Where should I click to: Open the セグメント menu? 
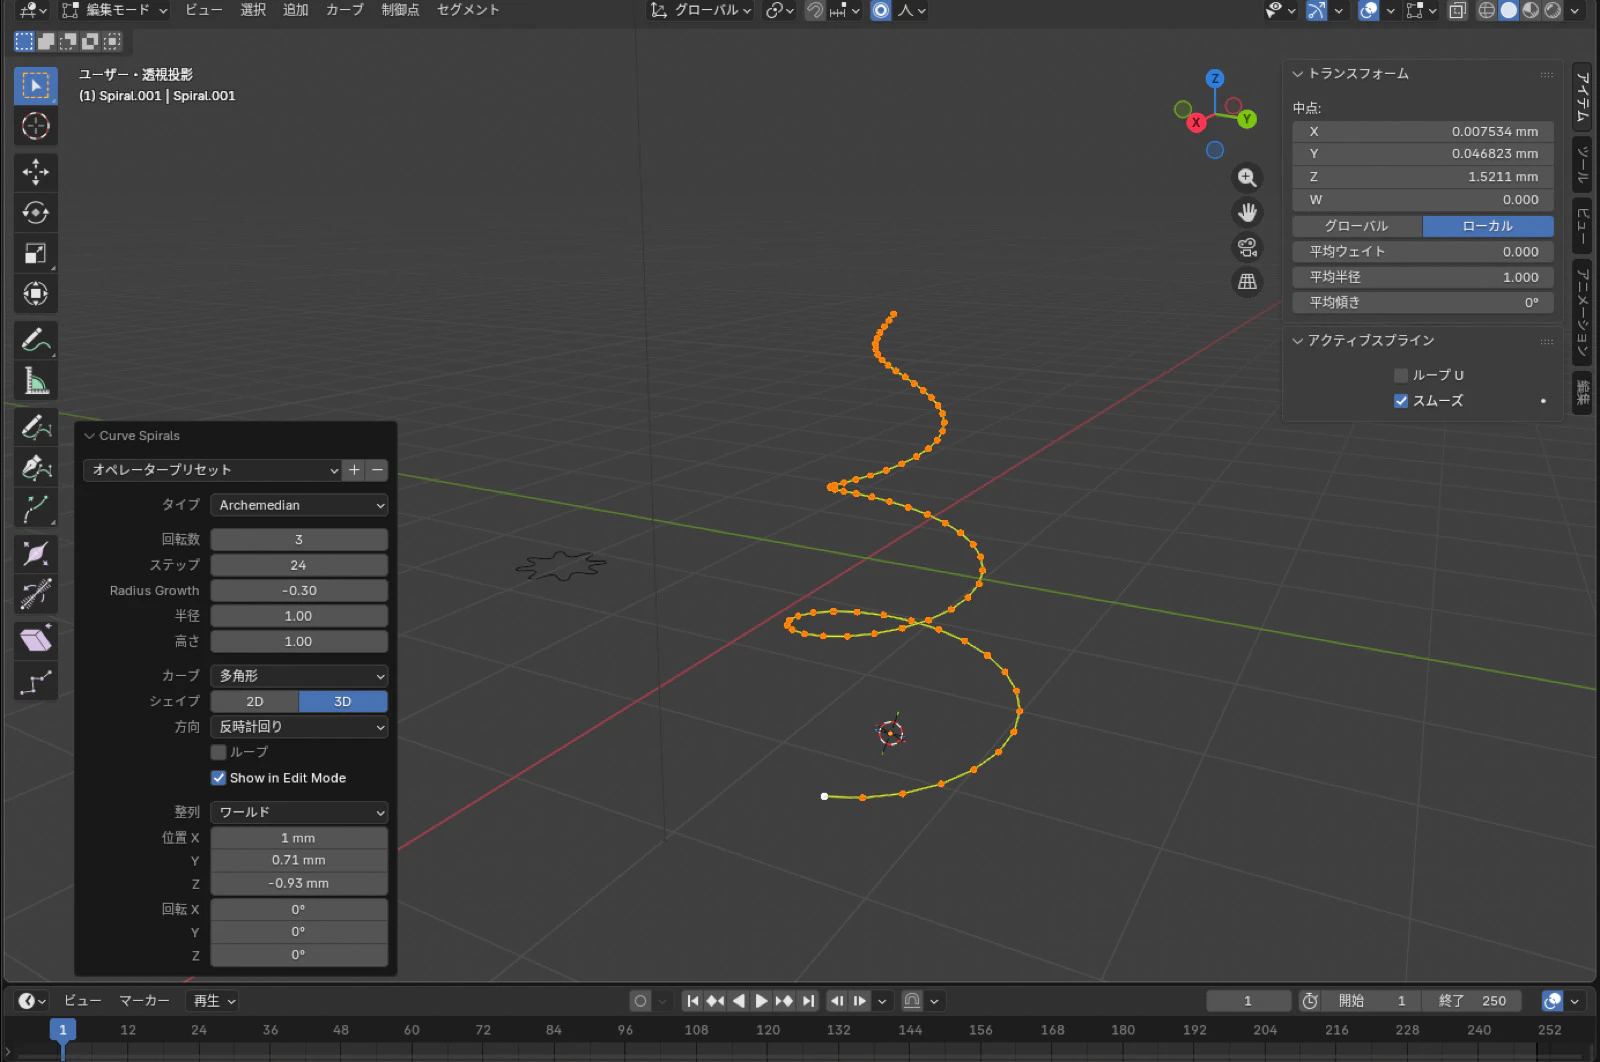click(467, 10)
